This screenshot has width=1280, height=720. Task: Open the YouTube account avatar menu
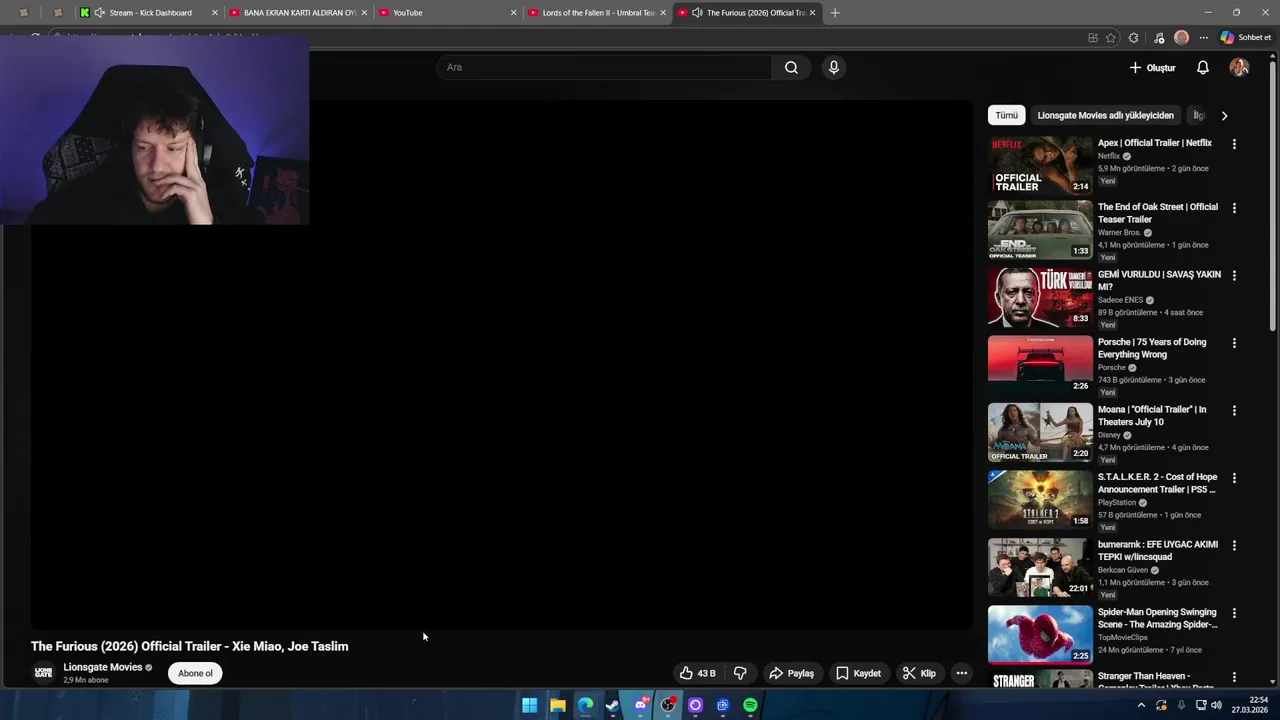[1239, 67]
